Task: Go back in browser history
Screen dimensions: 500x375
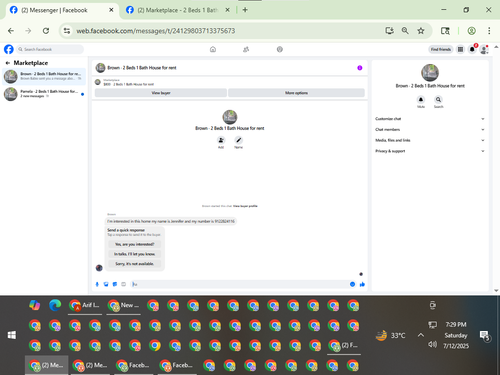Action: coord(11,31)
